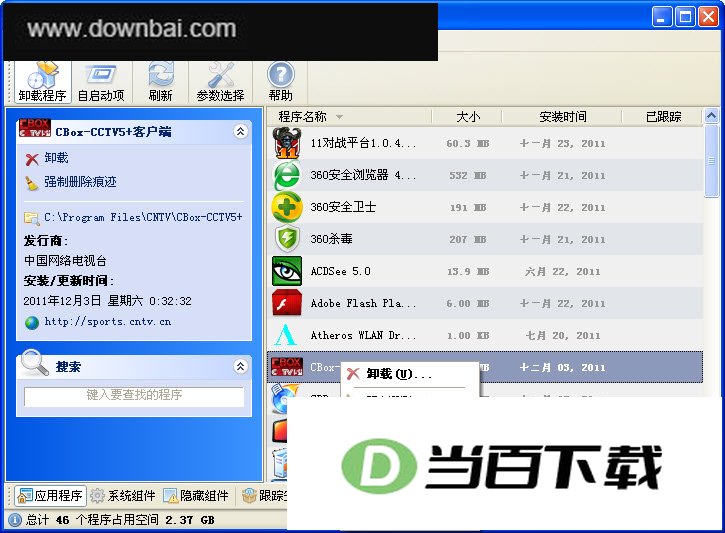Select the 360安全浏览器 program icon
The image size is (725, 533).
(x=287, y=175)
